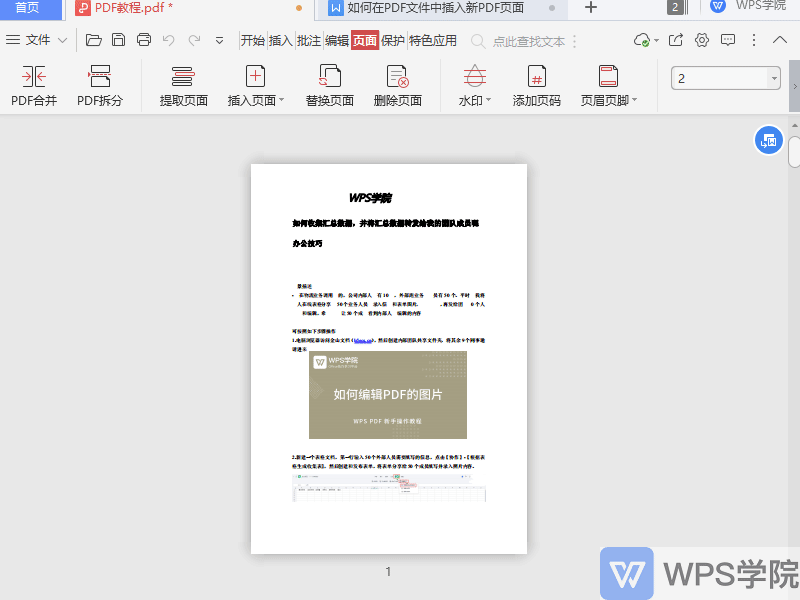Click the WPS学院 heading in document
This screenshot has width=800, height=600.
pyautogui.click(x=370, y=198)
